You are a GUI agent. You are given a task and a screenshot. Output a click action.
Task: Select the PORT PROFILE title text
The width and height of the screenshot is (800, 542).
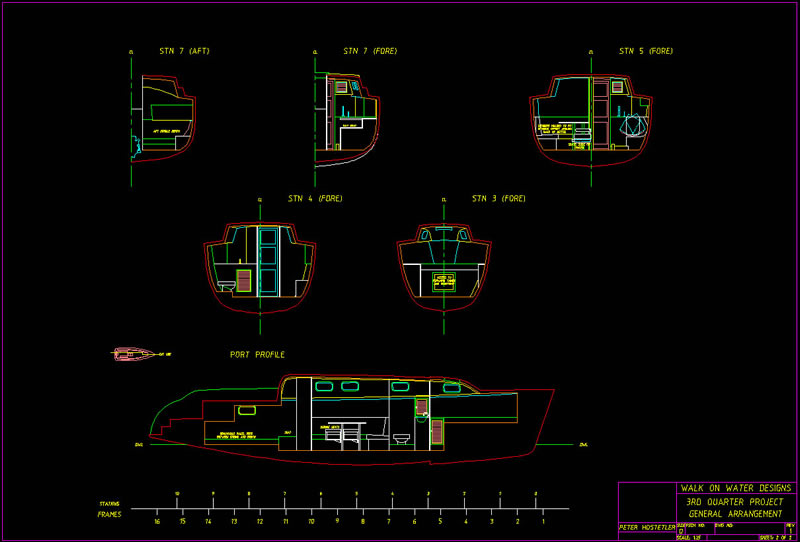coord(257,355)
